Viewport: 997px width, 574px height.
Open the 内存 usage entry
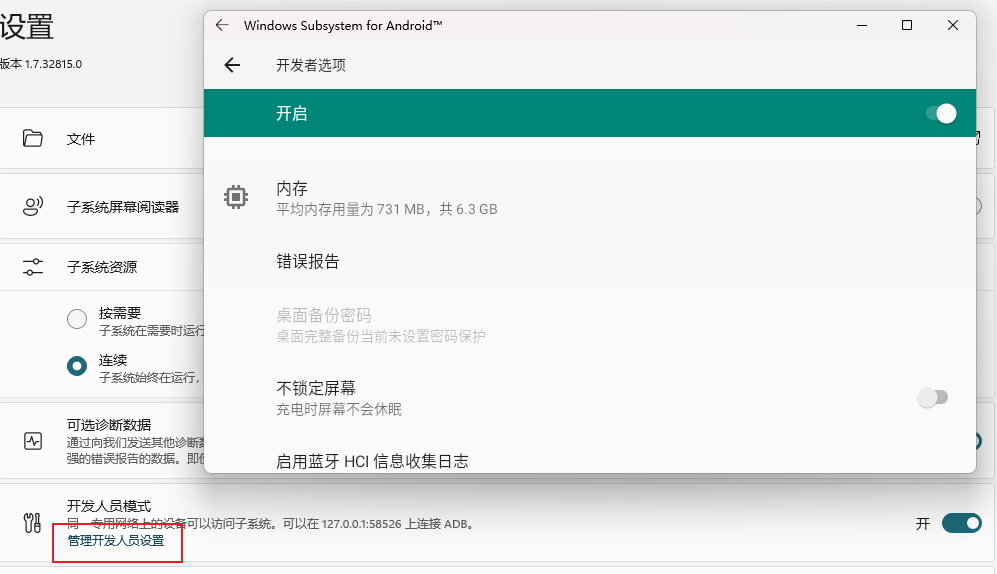tap(386, 198)
